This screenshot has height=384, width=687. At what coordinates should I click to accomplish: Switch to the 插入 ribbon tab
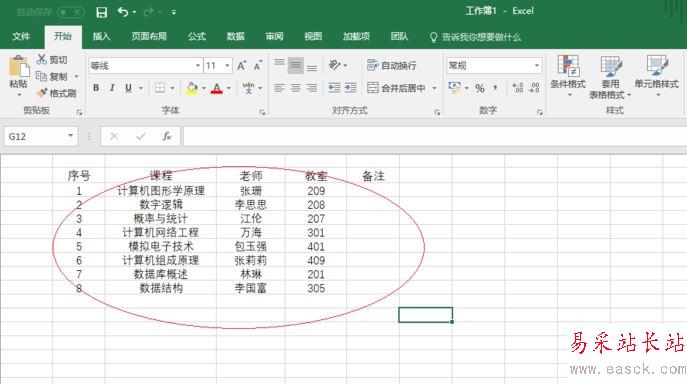tap(101, 36)
